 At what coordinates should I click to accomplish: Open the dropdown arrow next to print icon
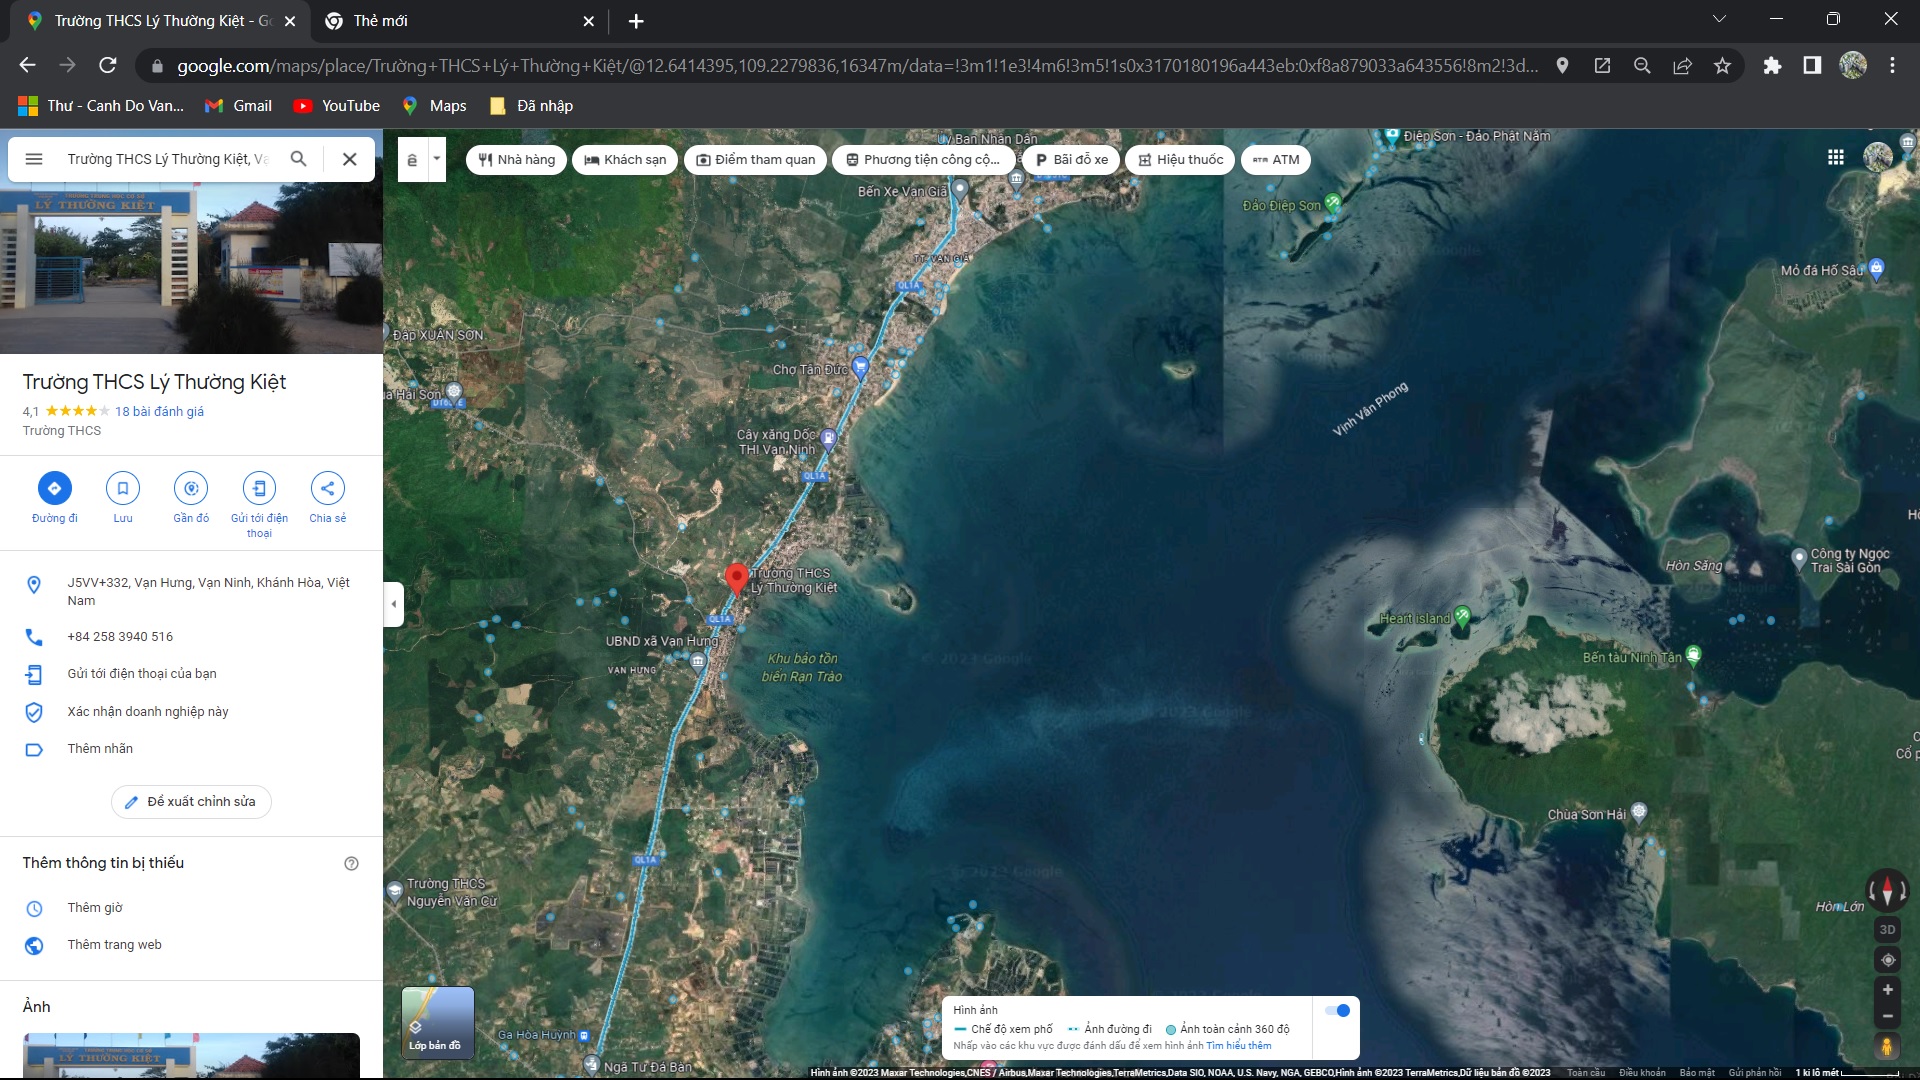pos(436,159)
